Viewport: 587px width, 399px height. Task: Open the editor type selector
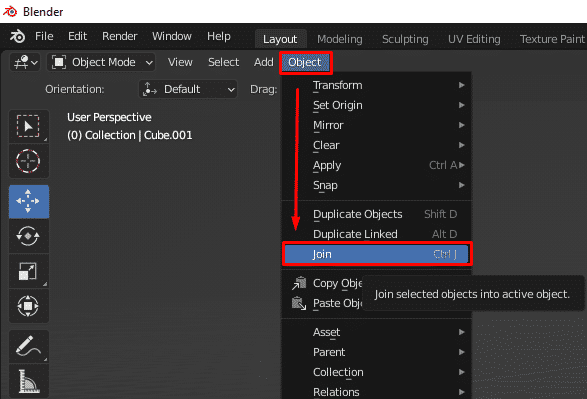25,62
